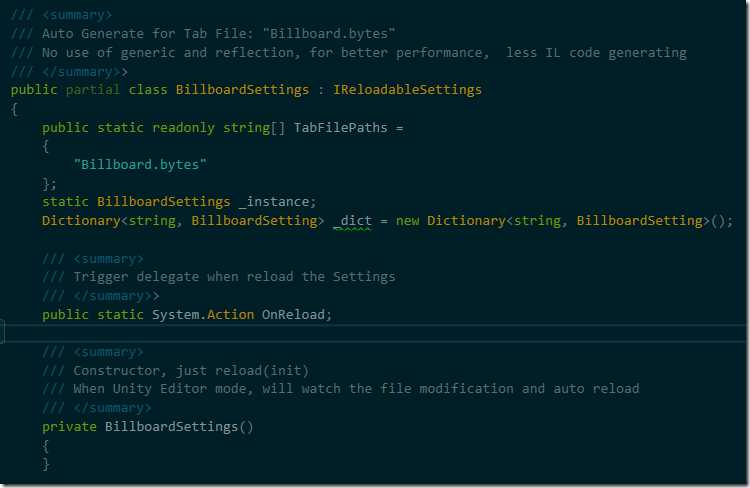Click the squiggly-underlined _dict variable
The height and width of the screenshot is (488, 750).
352,221
